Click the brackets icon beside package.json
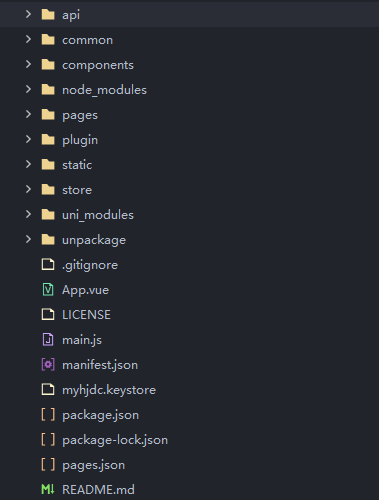The image size is (379, 500). click(48, 414)
